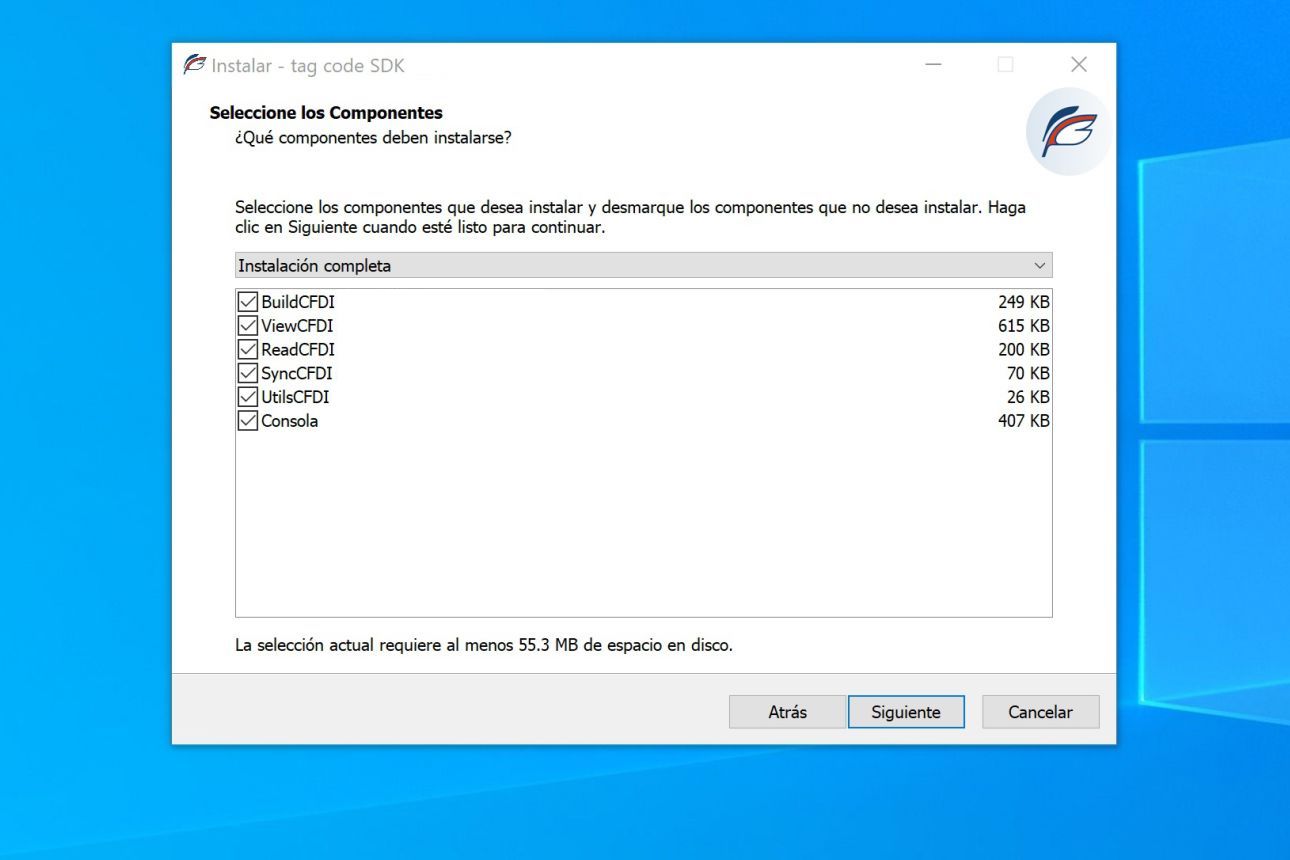Click the Seleccione los Componentes heading
Image resolution: width=1290 pixels, height=860 pixels.
pyautogui.click(x=326, y=113)
